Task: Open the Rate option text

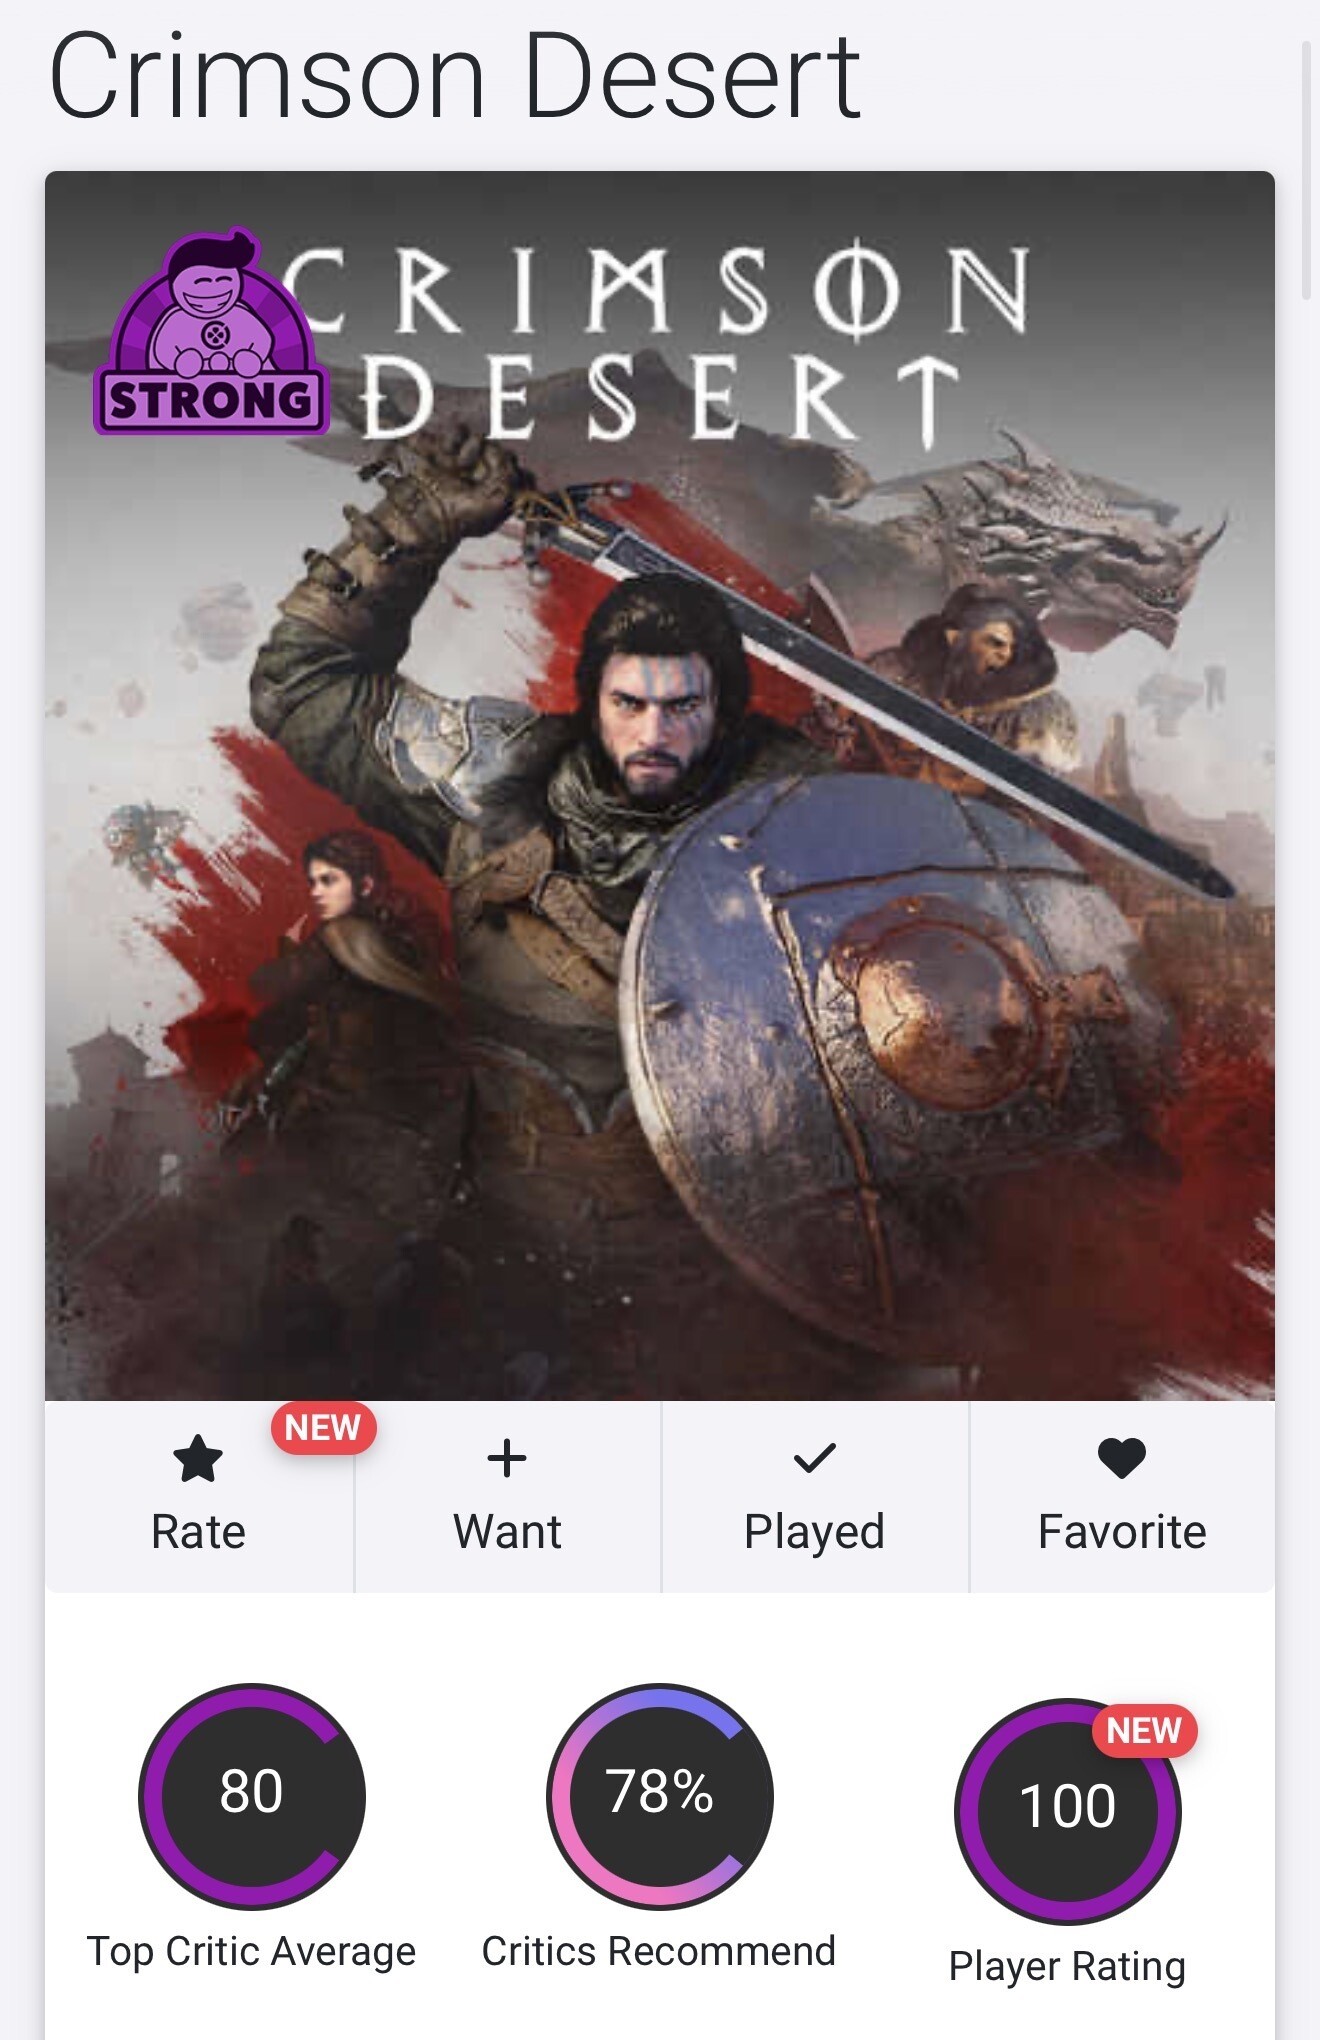Action: pyautogui.click(x=198, y=1532)
